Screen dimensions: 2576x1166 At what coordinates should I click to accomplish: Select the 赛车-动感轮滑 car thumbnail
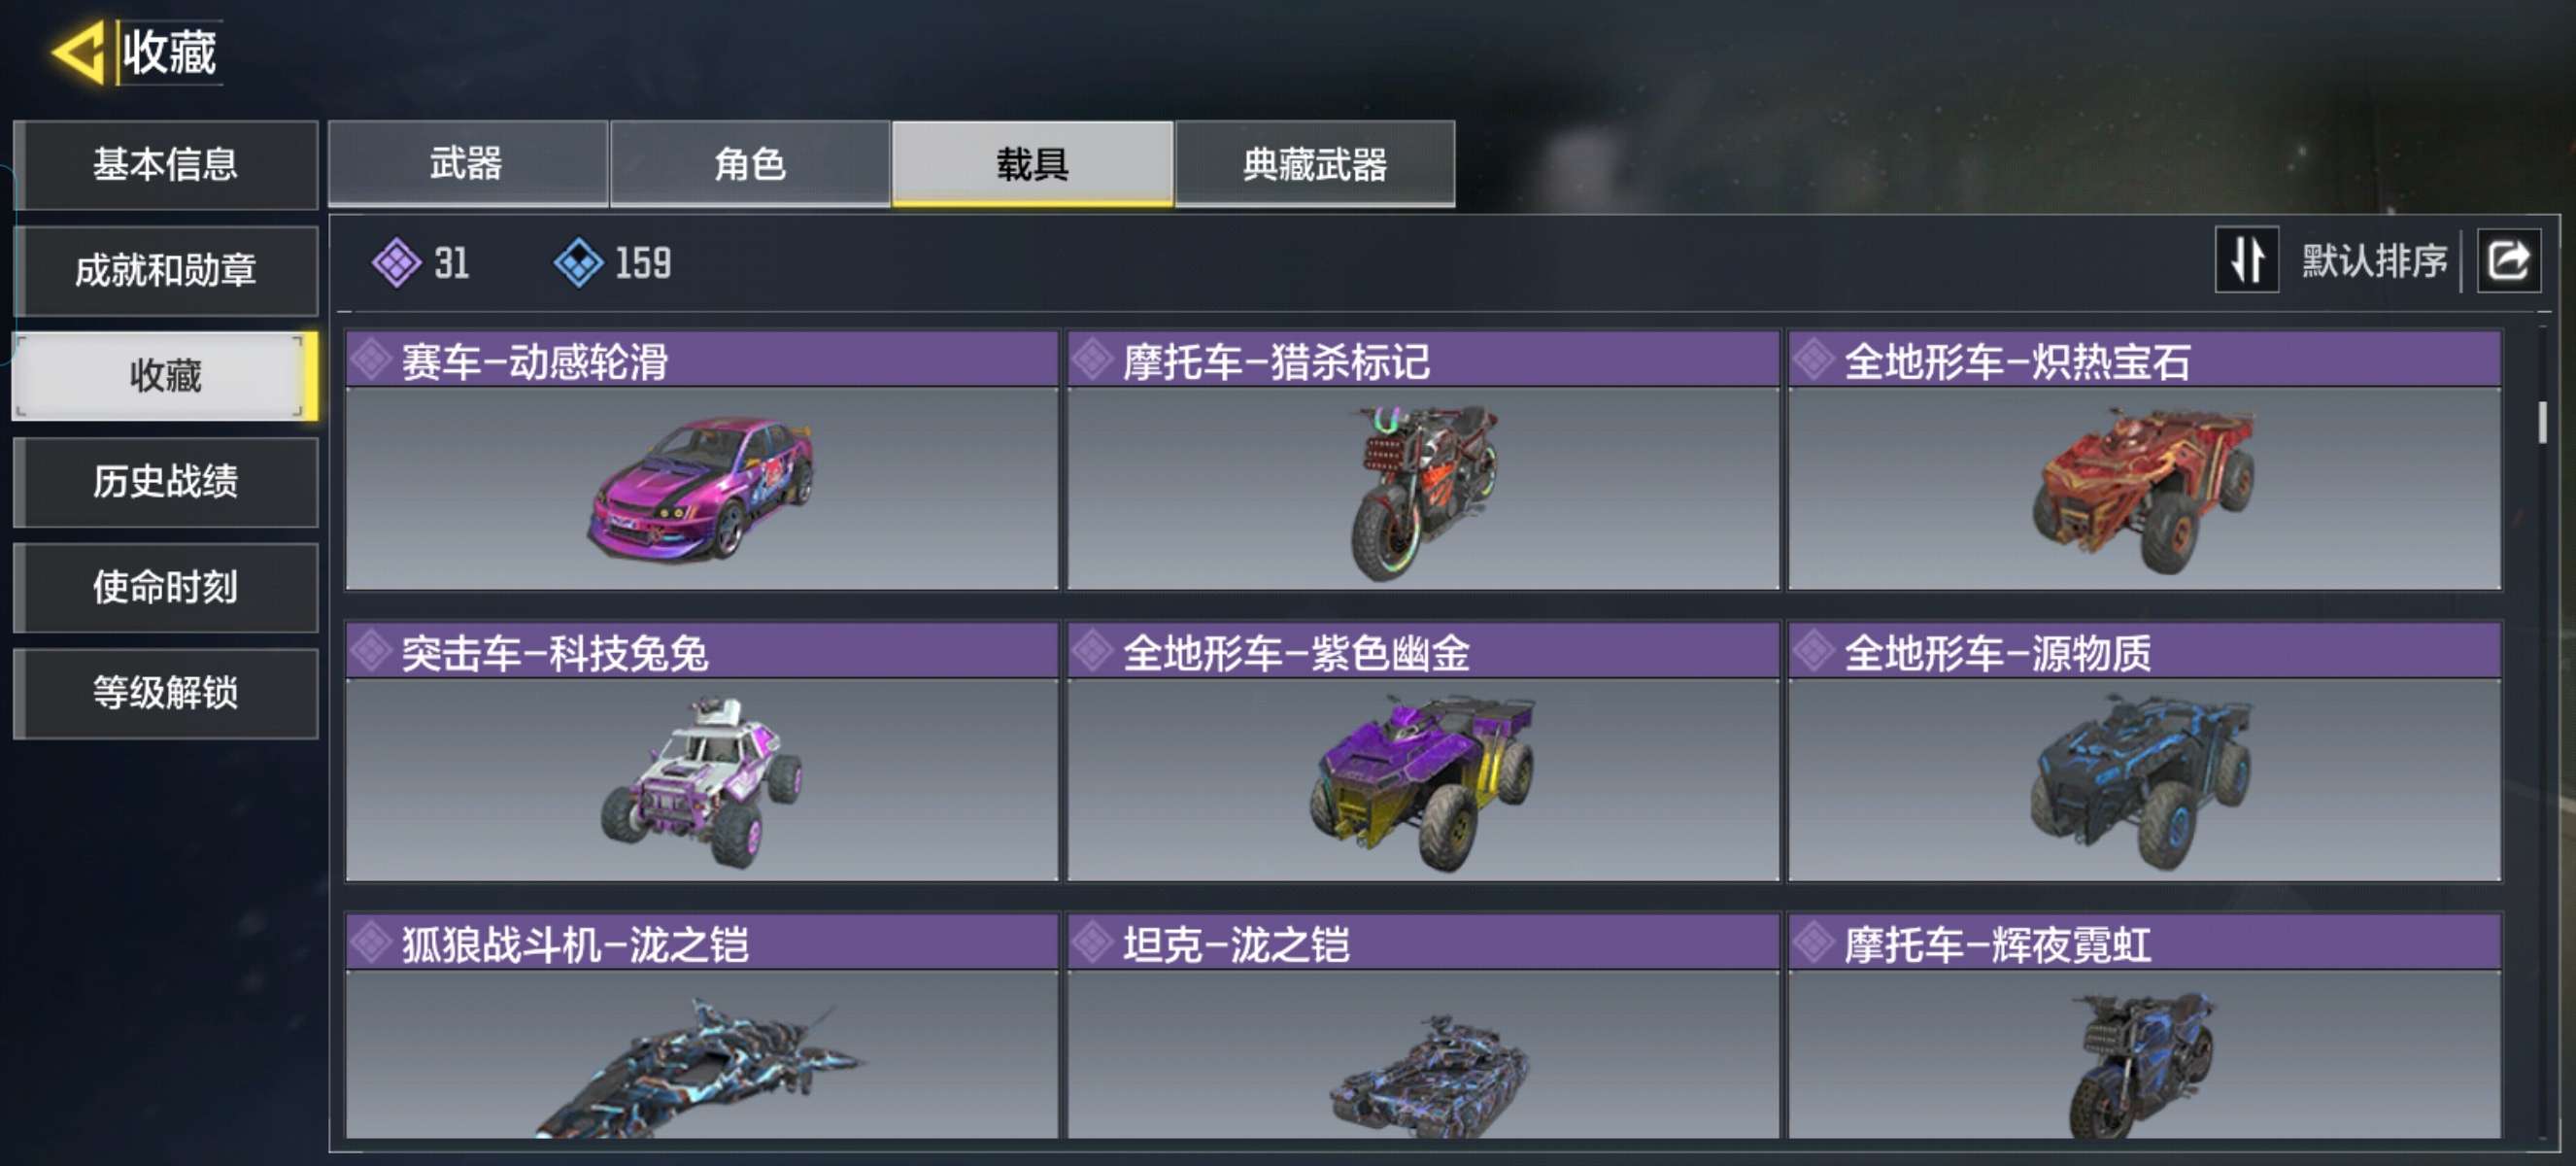click(702, 488)
